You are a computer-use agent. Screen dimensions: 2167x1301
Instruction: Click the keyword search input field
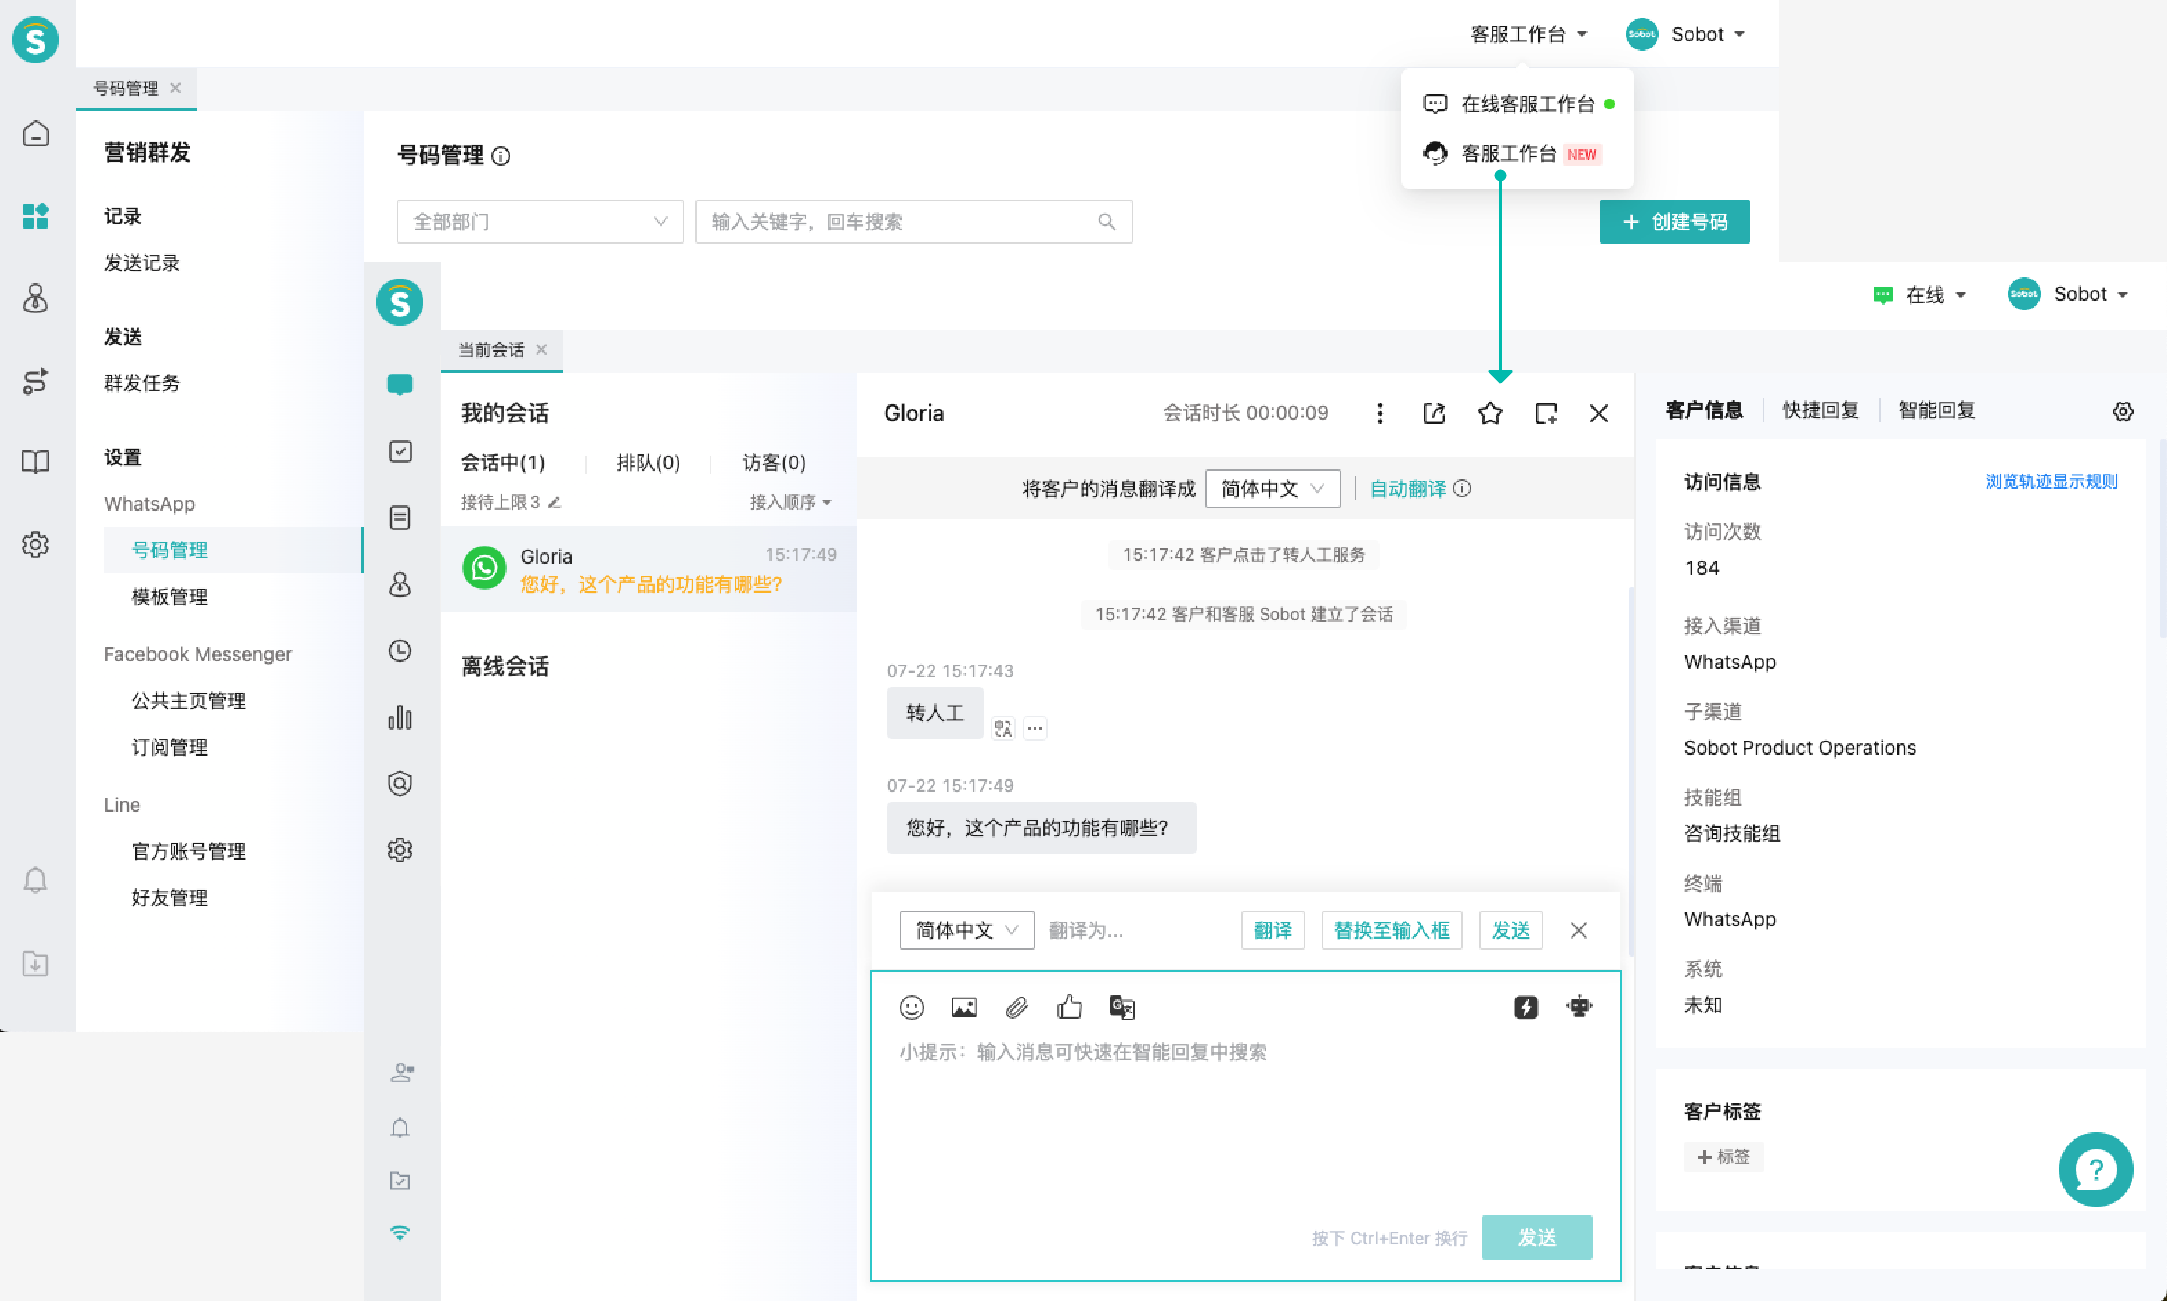(914, 222)
